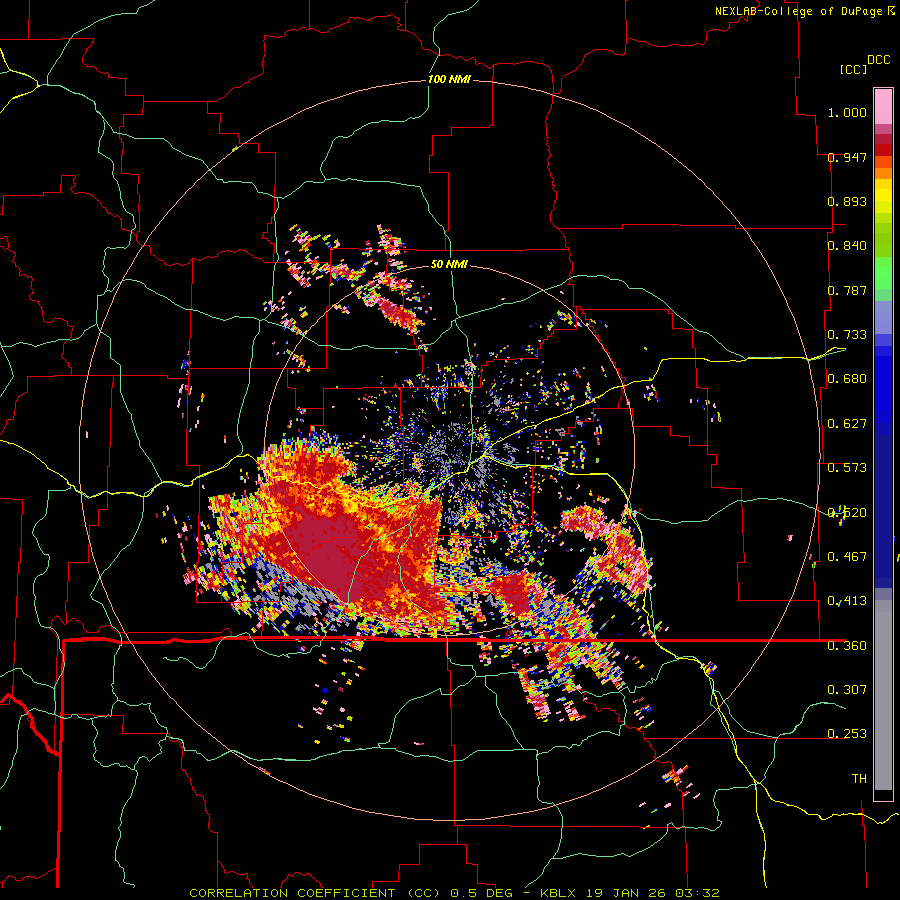900x900 pixels.
Task: Click the 0.733 scale value
Action: pos(847,335)
